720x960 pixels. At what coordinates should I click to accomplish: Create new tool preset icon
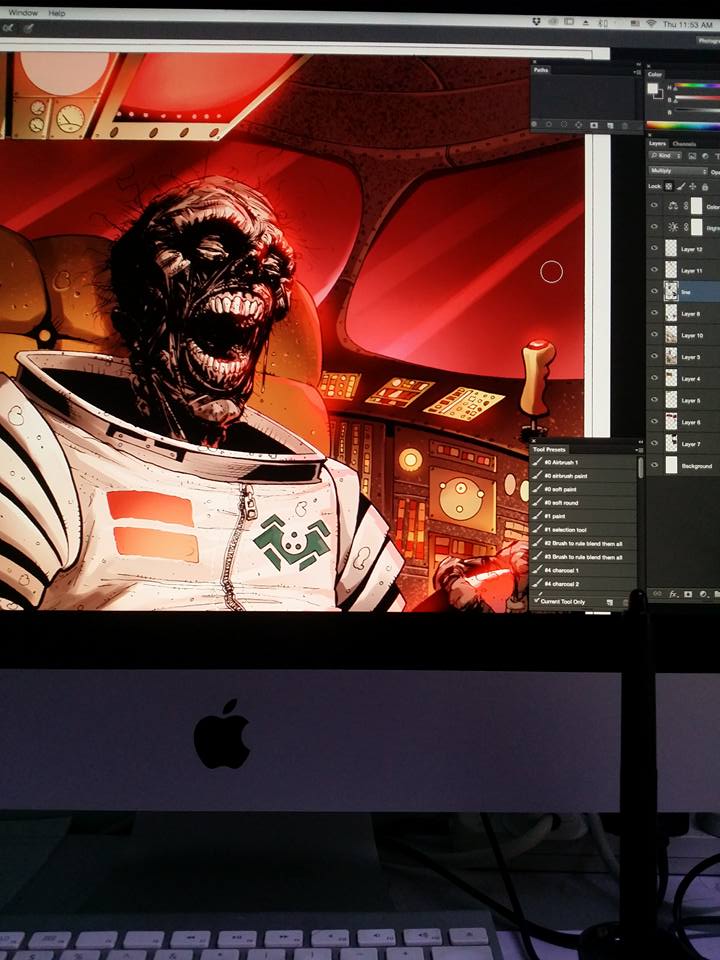[x=610, y=602]
